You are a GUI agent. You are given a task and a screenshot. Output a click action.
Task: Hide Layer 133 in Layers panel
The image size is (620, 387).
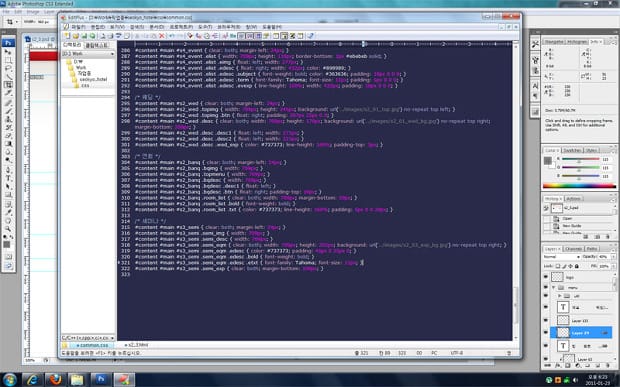tap(546, 321)
